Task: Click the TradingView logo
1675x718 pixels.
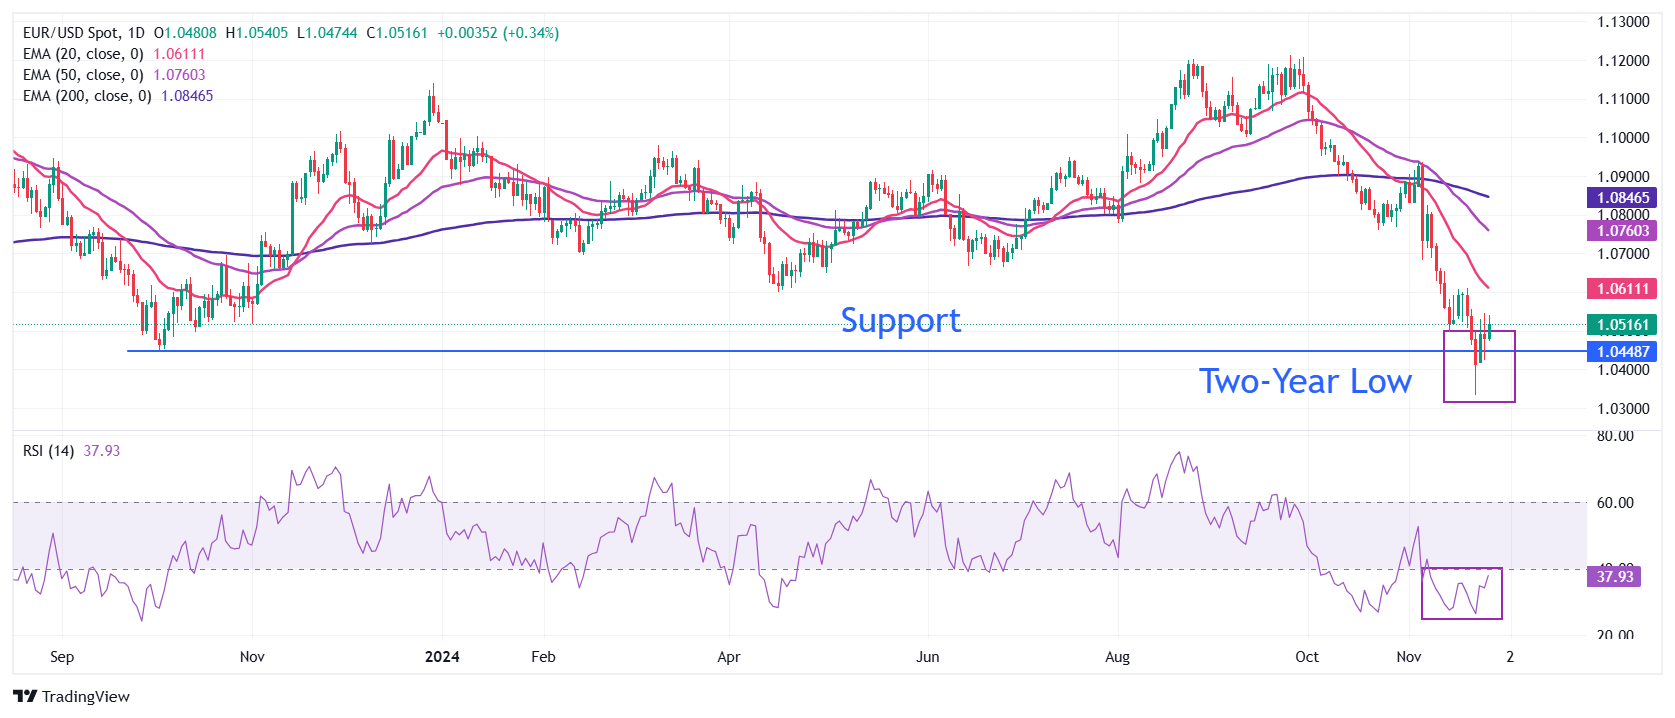Action: tap(72, 697)
